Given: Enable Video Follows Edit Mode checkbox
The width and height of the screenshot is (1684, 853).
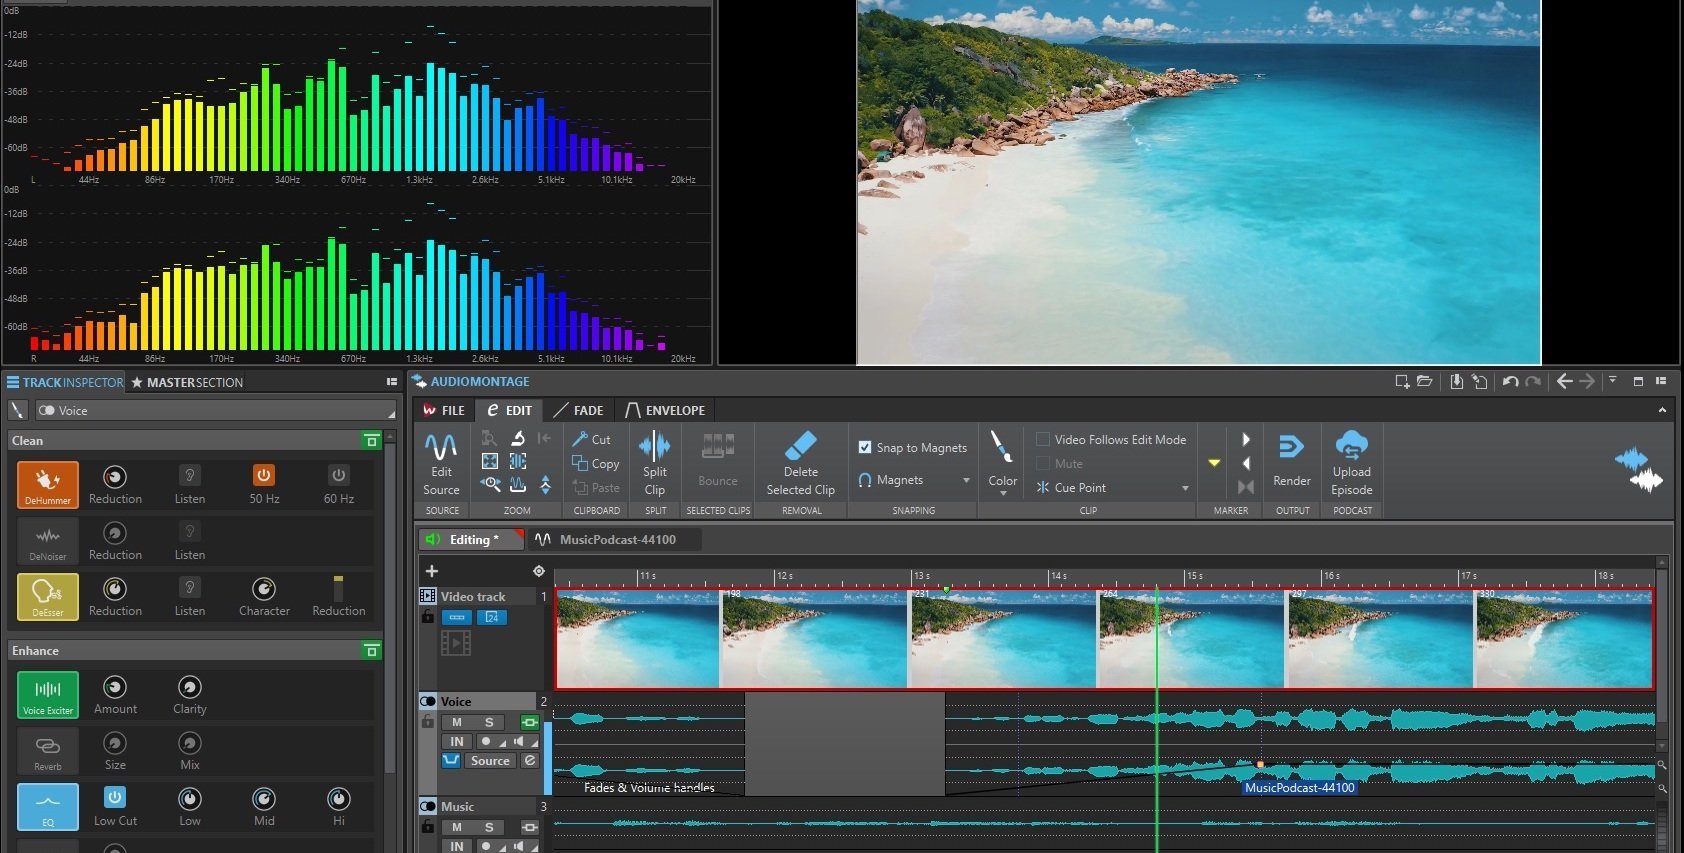Looking at the screenshot, I should 1043,439.
